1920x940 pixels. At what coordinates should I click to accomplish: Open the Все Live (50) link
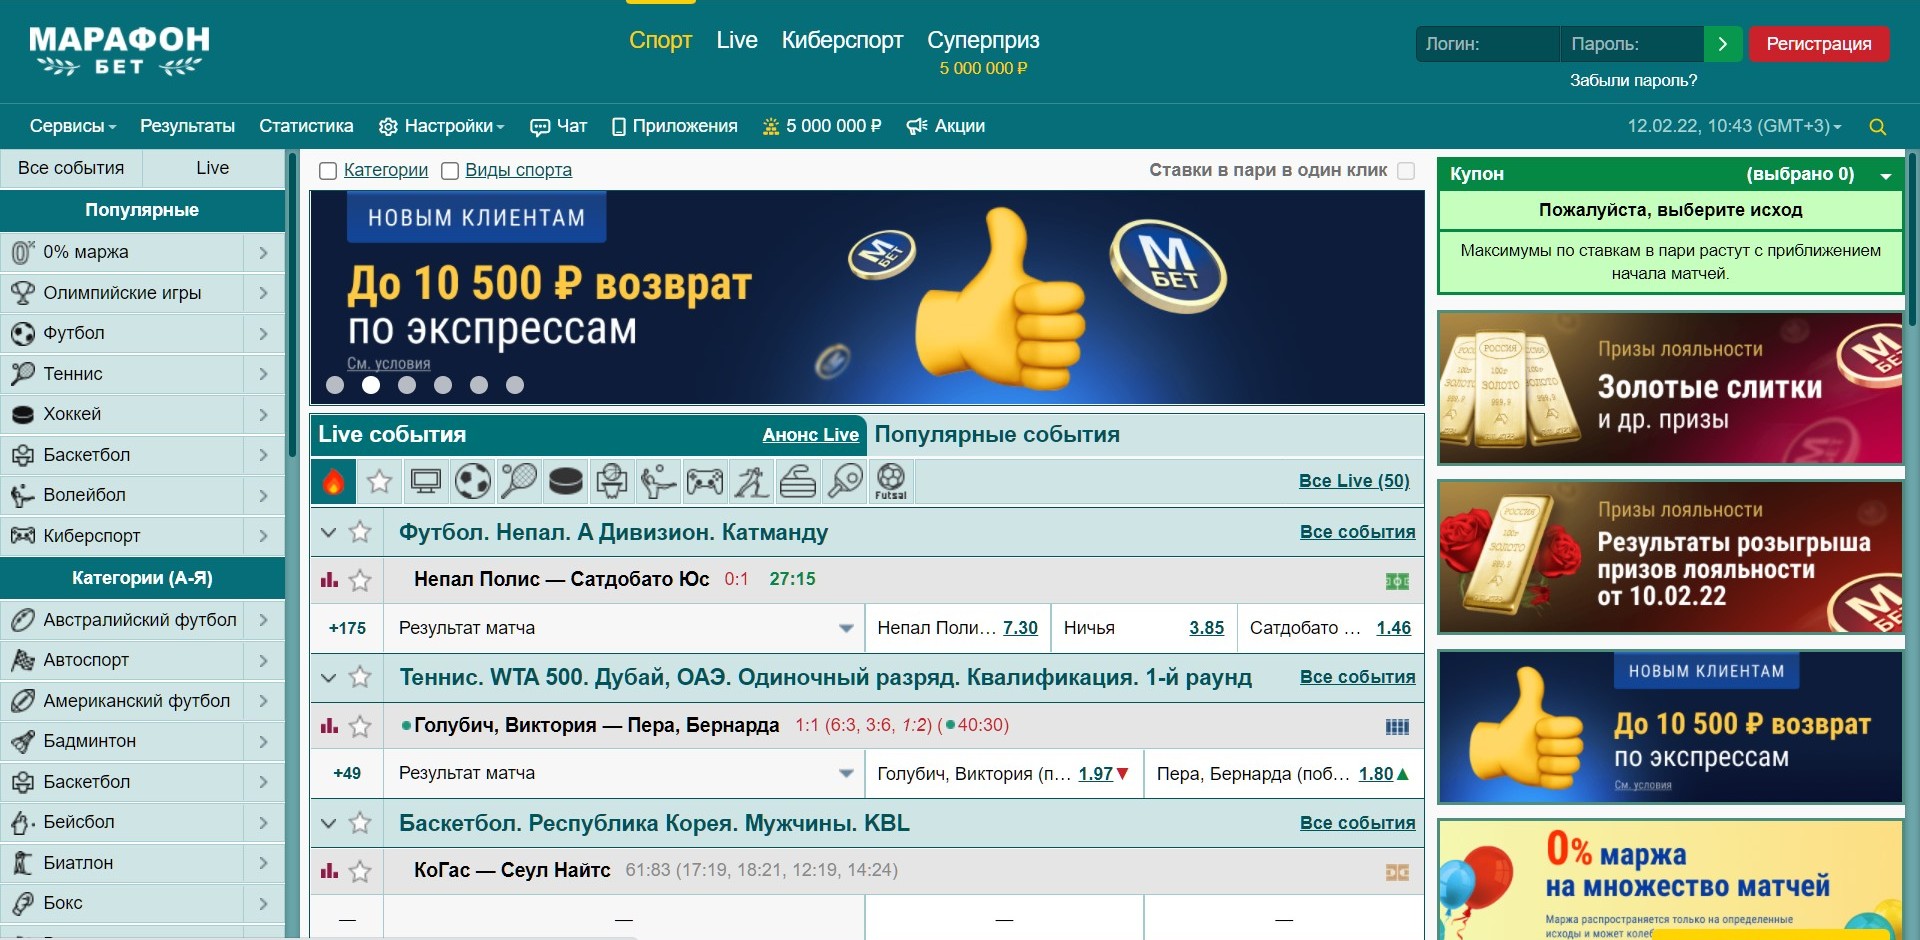click(x=1354, y=481)
